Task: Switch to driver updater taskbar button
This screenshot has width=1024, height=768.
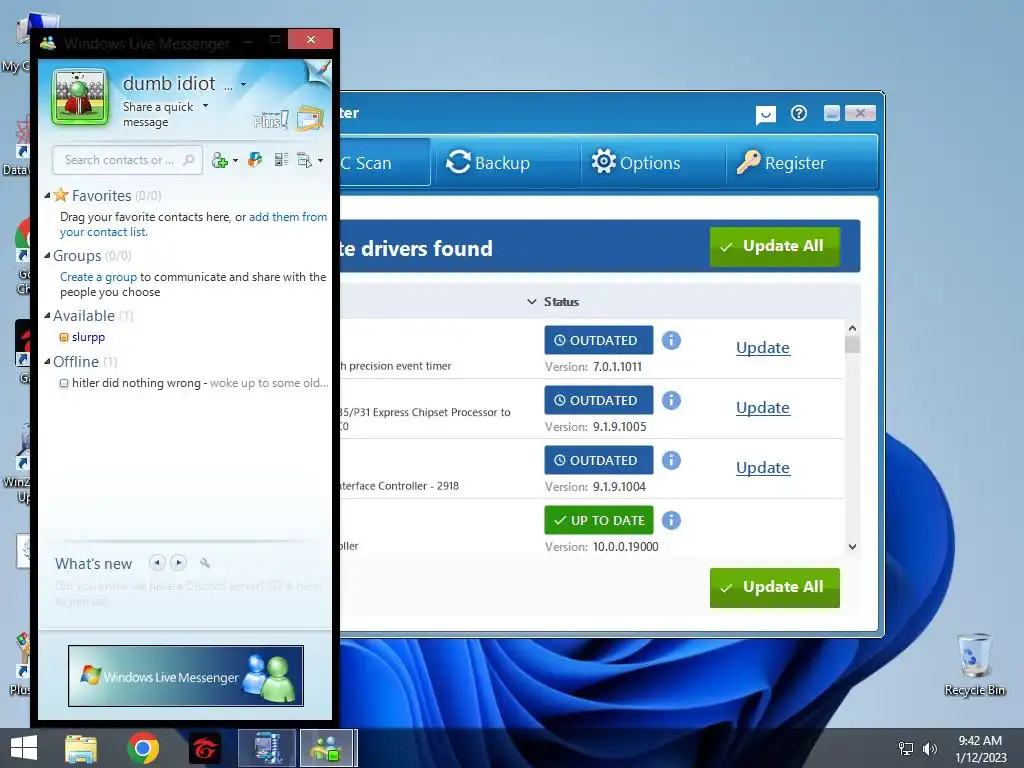Action: point(267,748)
